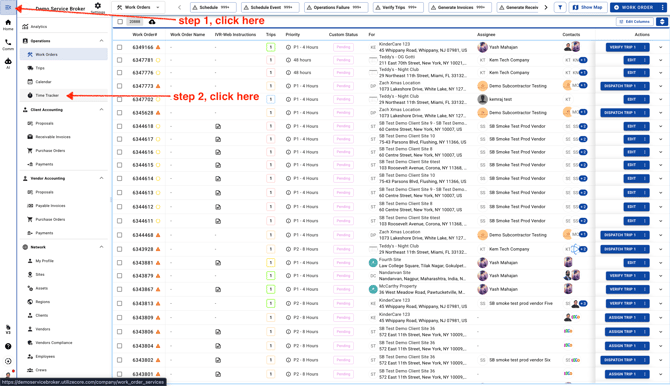Select checkbox for work order 6347773
The image size is (670, 386).
point(120,86)
